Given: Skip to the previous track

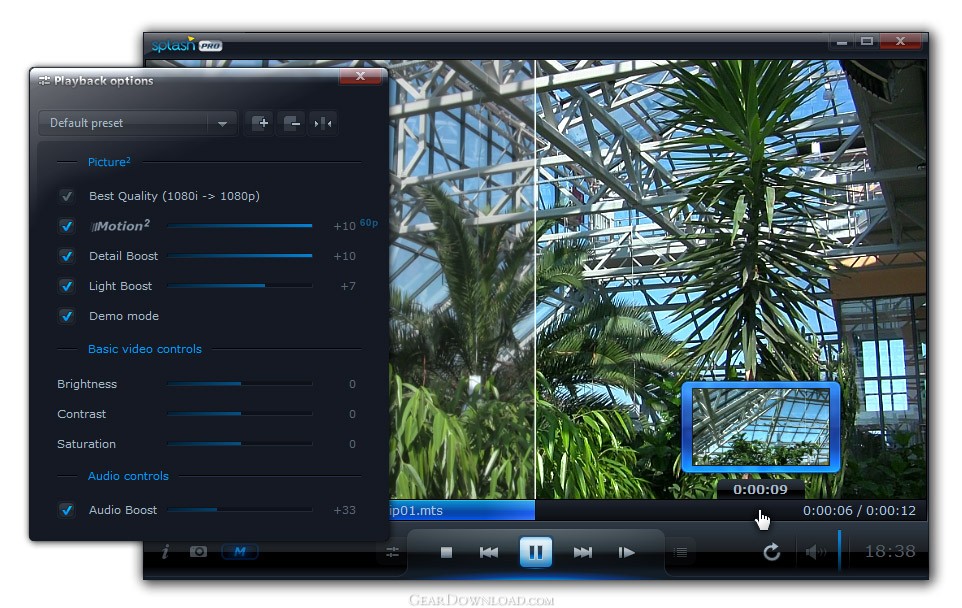Looking at the screenshot, I should (489, 553).
